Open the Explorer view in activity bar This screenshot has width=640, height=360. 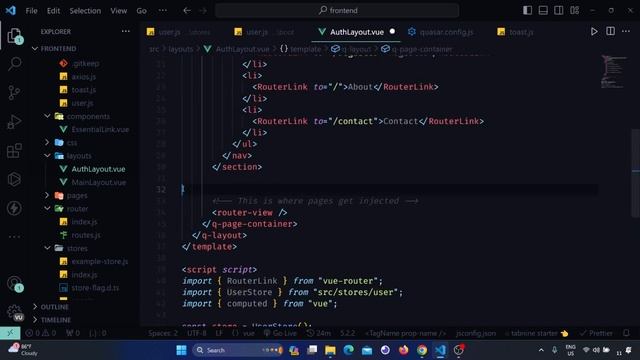14,36
